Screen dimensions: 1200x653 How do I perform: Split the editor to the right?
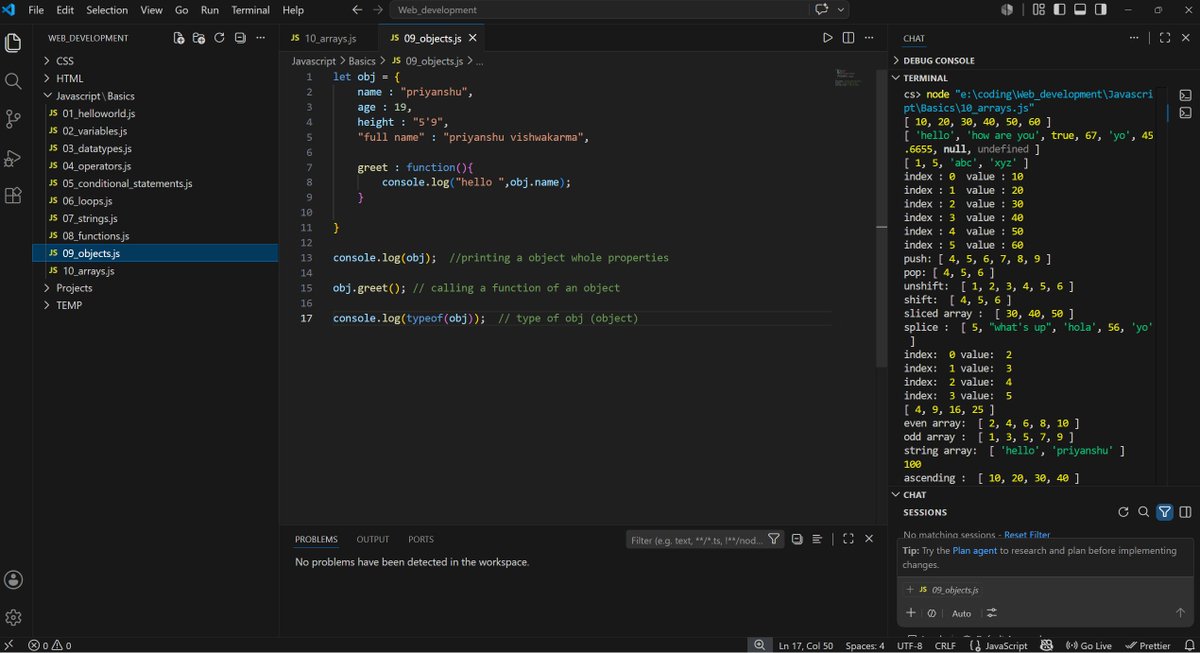848,38
